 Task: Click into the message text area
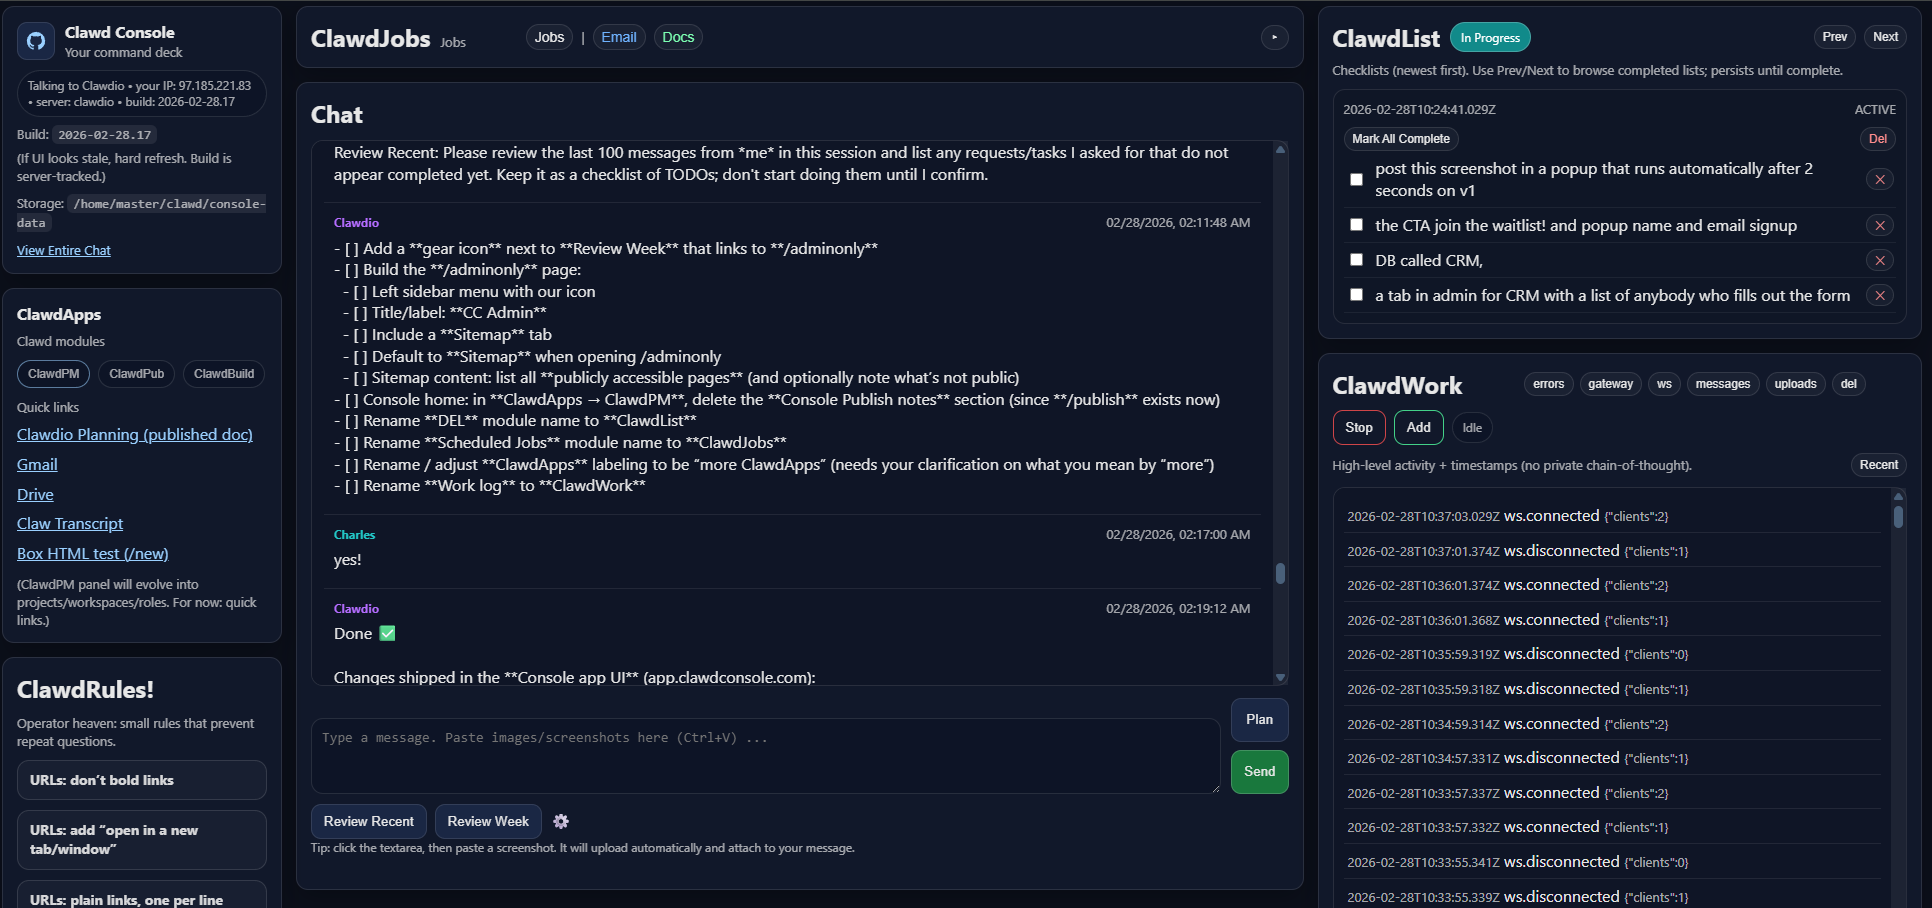click(x=765, y=756)
